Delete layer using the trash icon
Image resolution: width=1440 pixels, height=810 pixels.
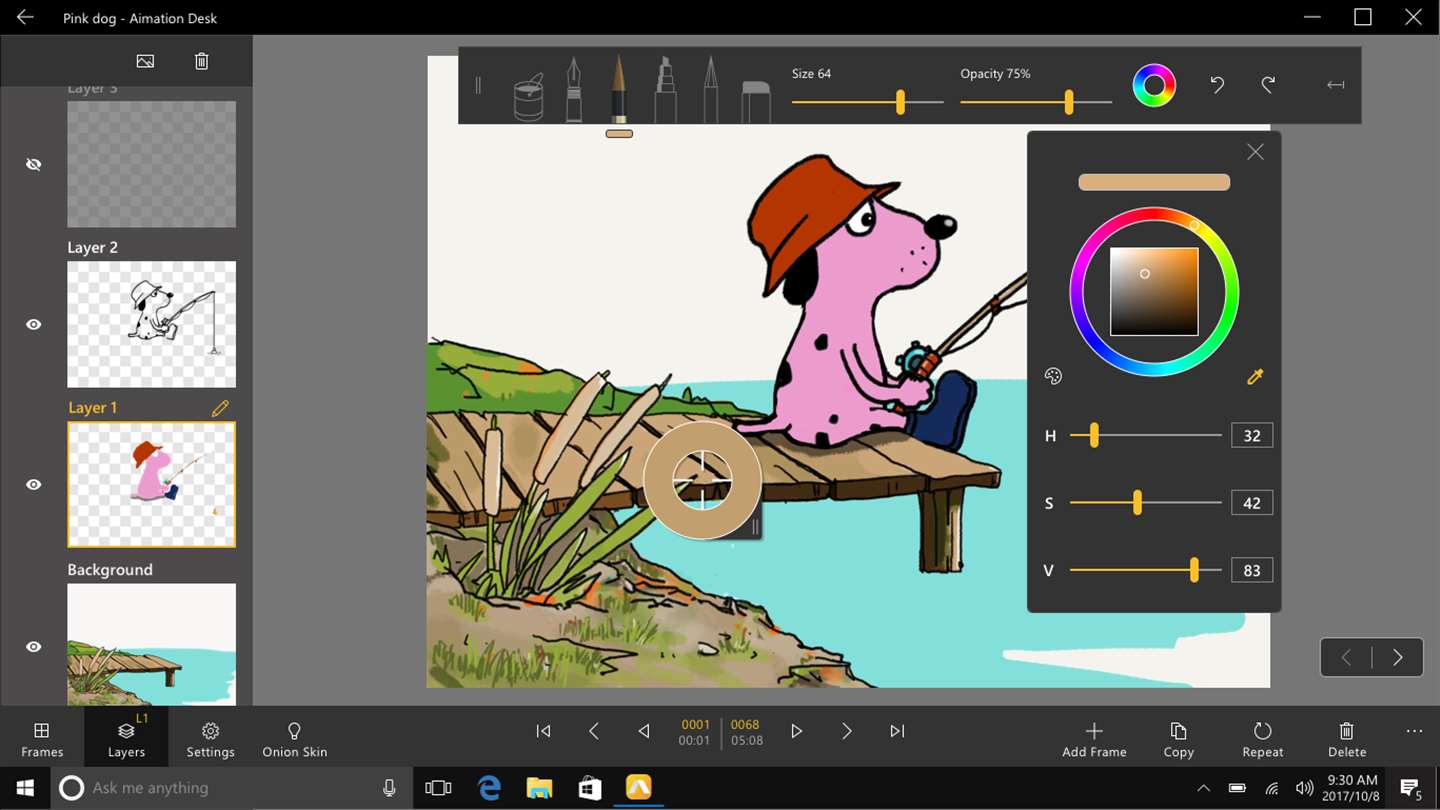click(x=201, y=61)
